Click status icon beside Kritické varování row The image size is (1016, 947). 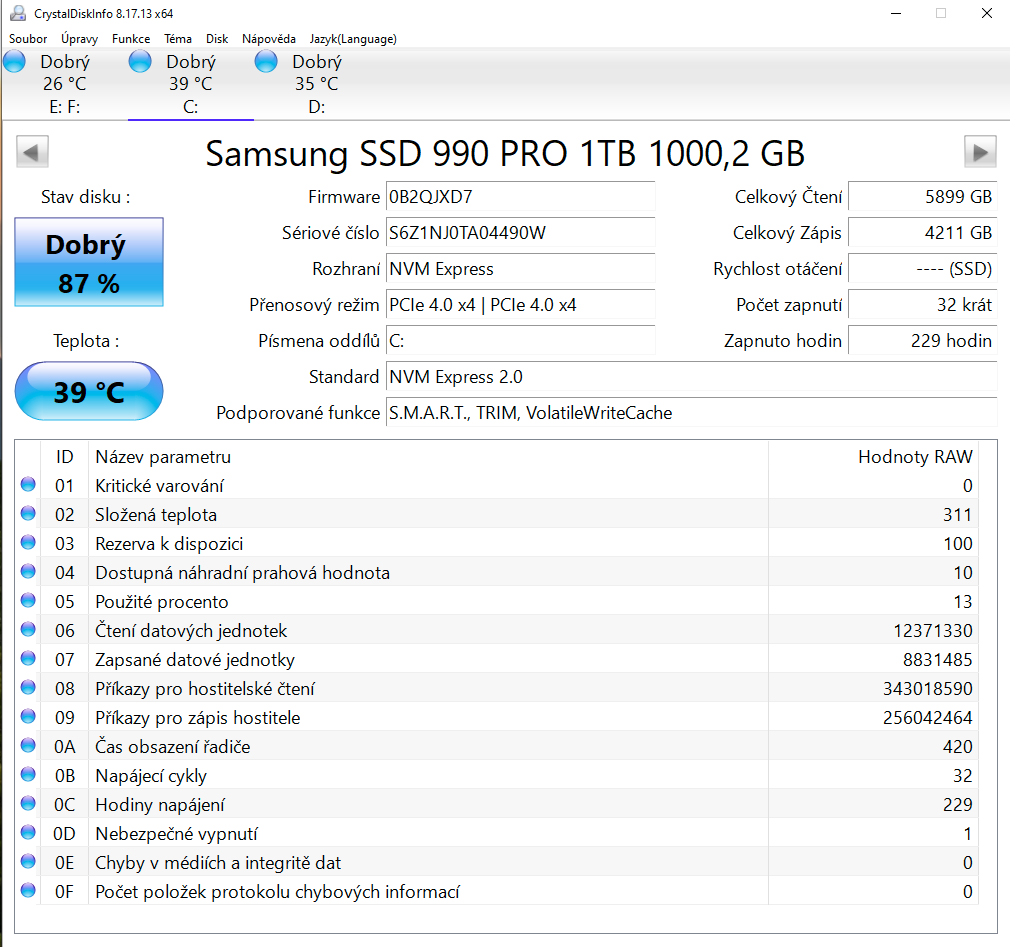[28, 486]
